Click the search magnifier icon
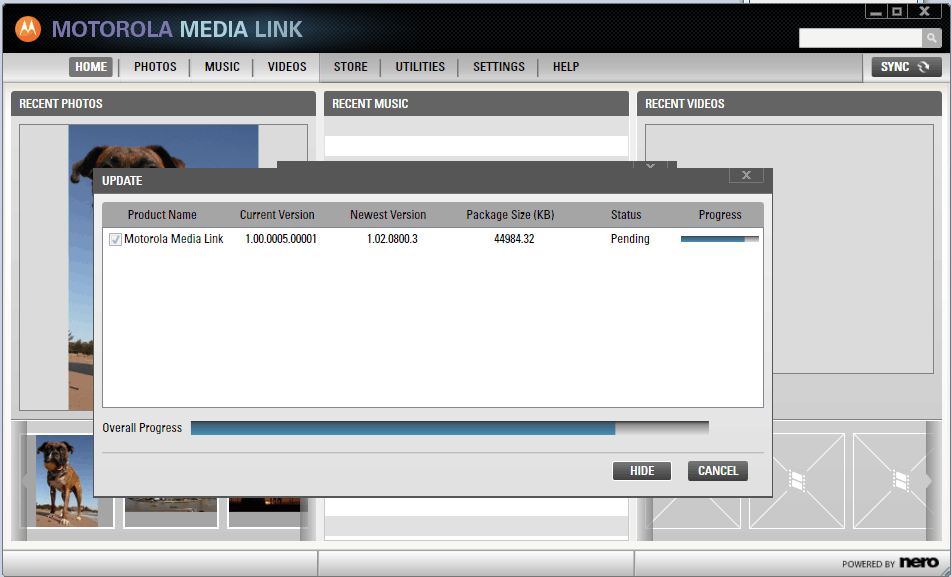The image size is (952, 577). 931,38
